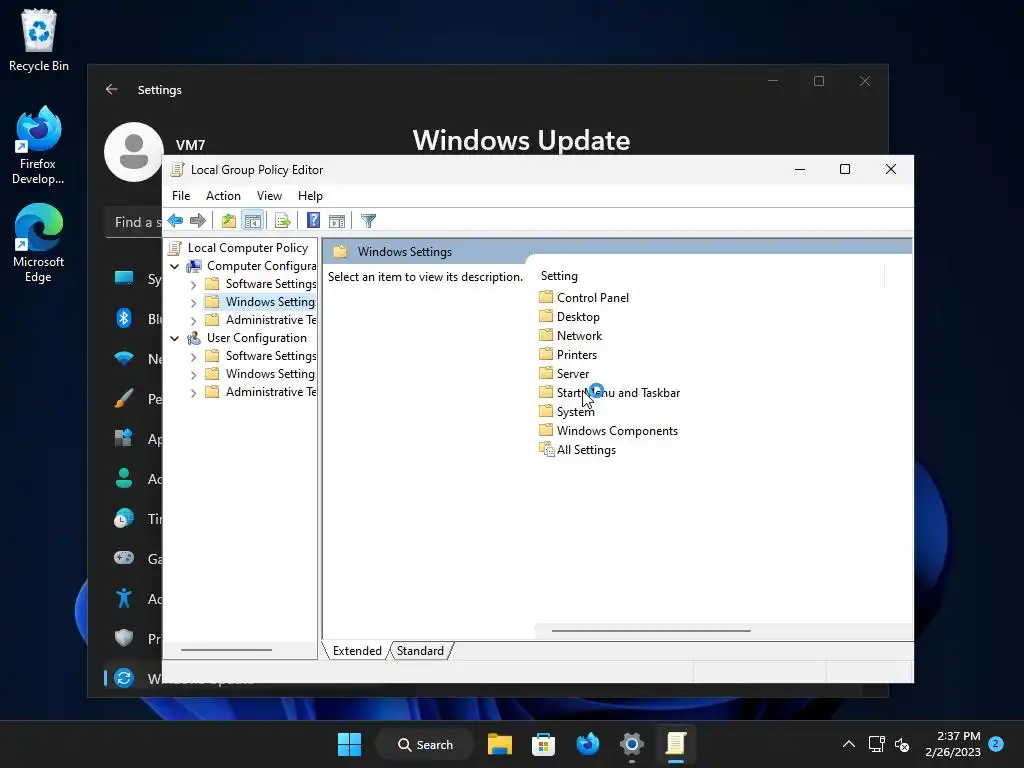Select the System folder in list
Screen dimensions: 1024x768
pos(567,411)
